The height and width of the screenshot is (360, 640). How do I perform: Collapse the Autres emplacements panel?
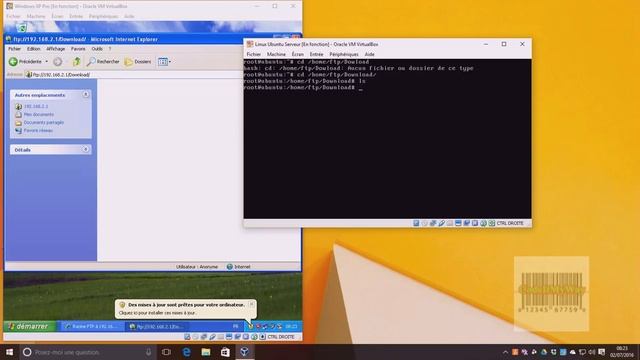point(86,95)
